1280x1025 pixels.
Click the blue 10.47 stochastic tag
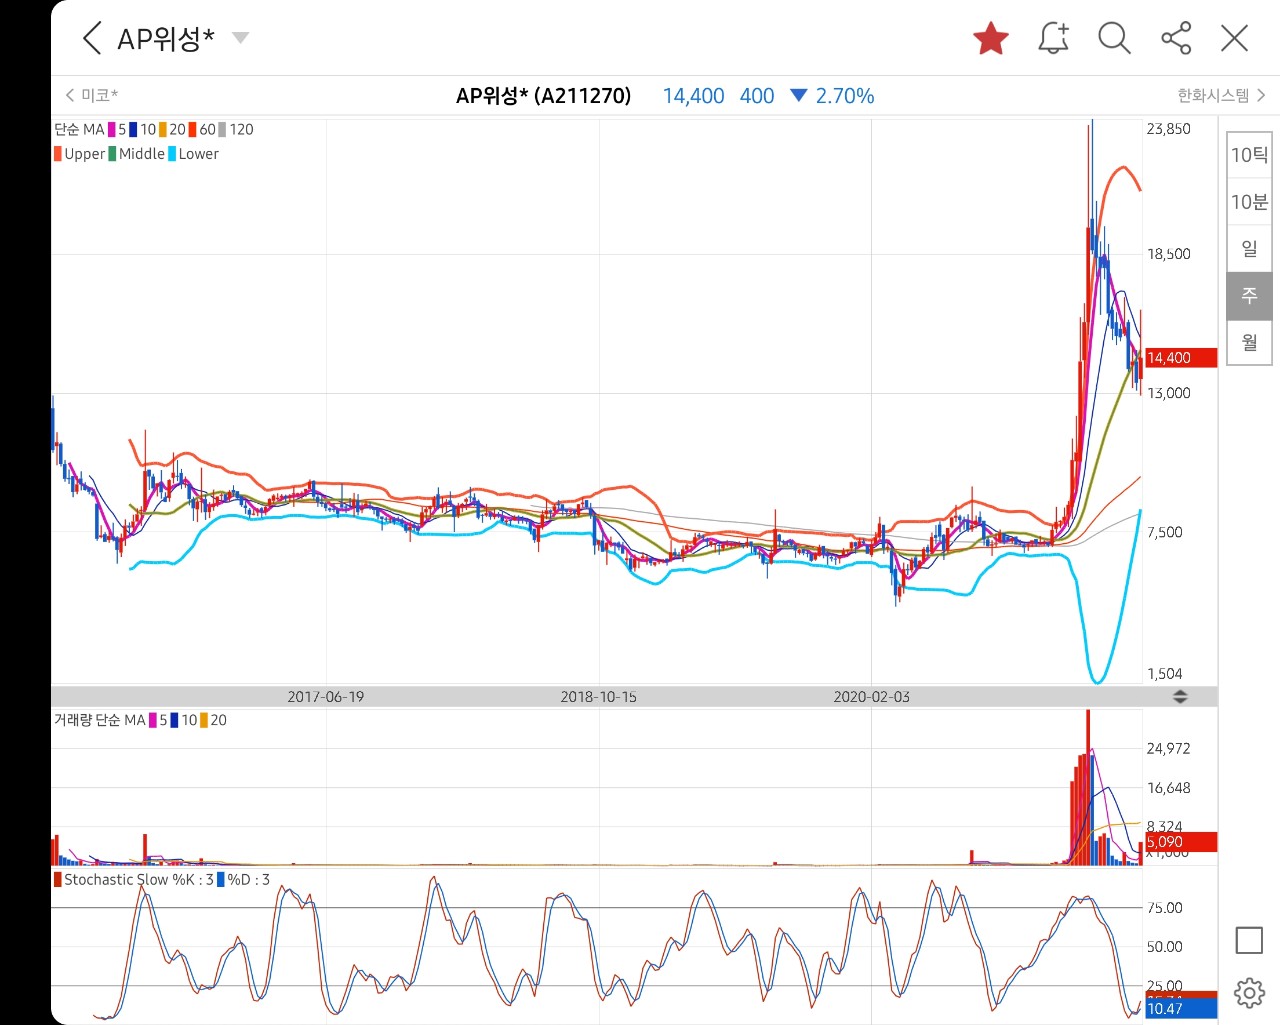pyautogui.click(x=1180, y=1009)
